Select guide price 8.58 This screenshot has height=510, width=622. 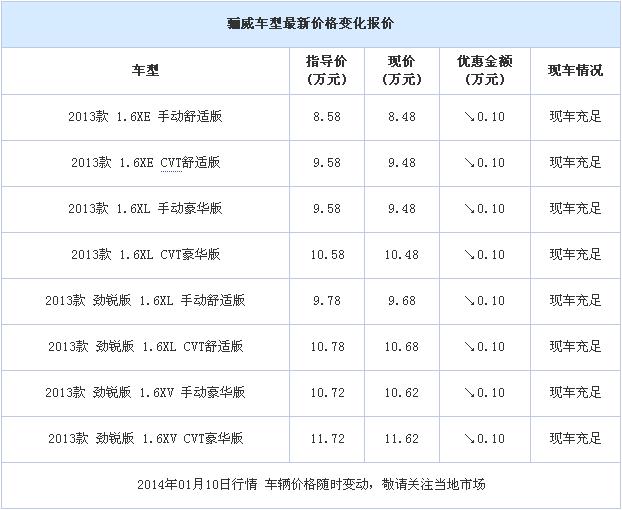pos(326,117)
